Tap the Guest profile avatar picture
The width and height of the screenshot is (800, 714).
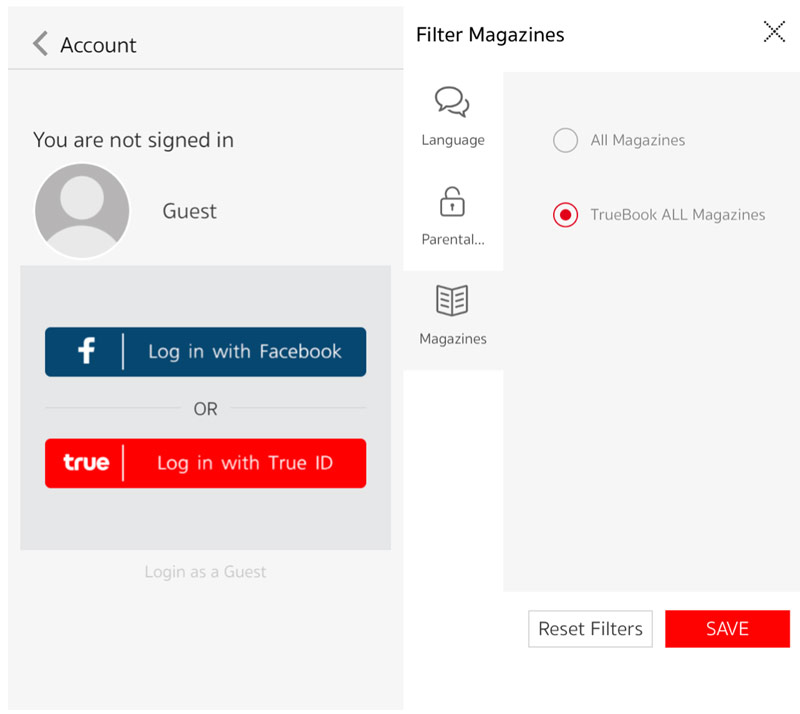(82, 211)
